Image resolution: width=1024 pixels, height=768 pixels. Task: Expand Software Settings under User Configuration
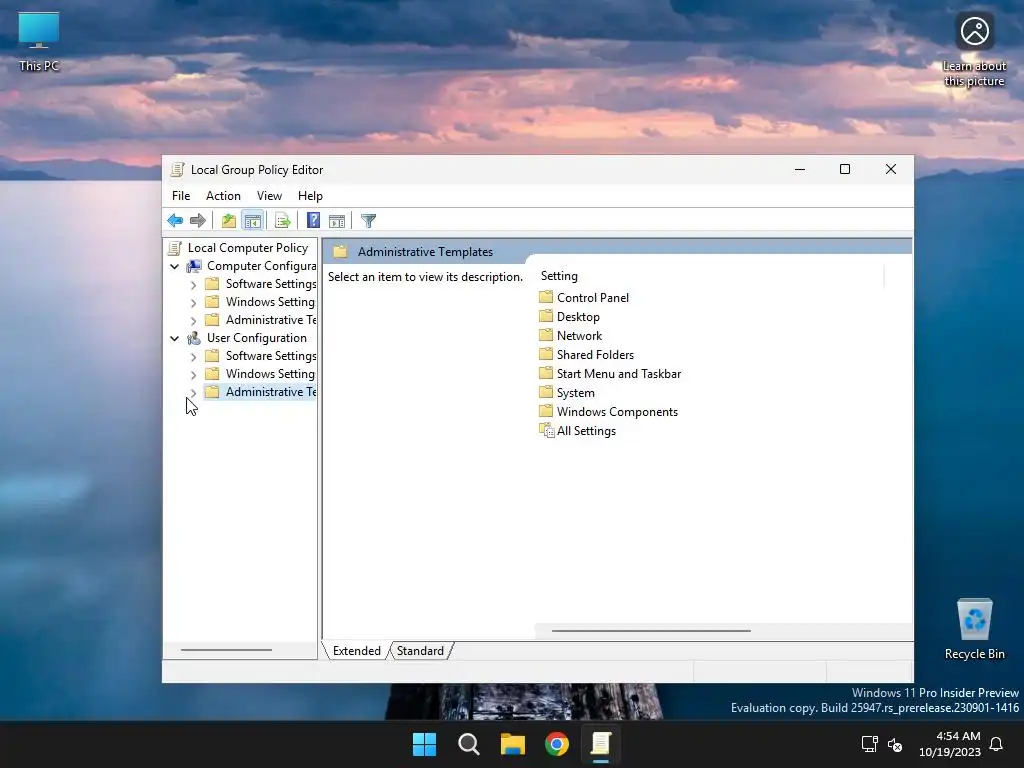point(193,357)
